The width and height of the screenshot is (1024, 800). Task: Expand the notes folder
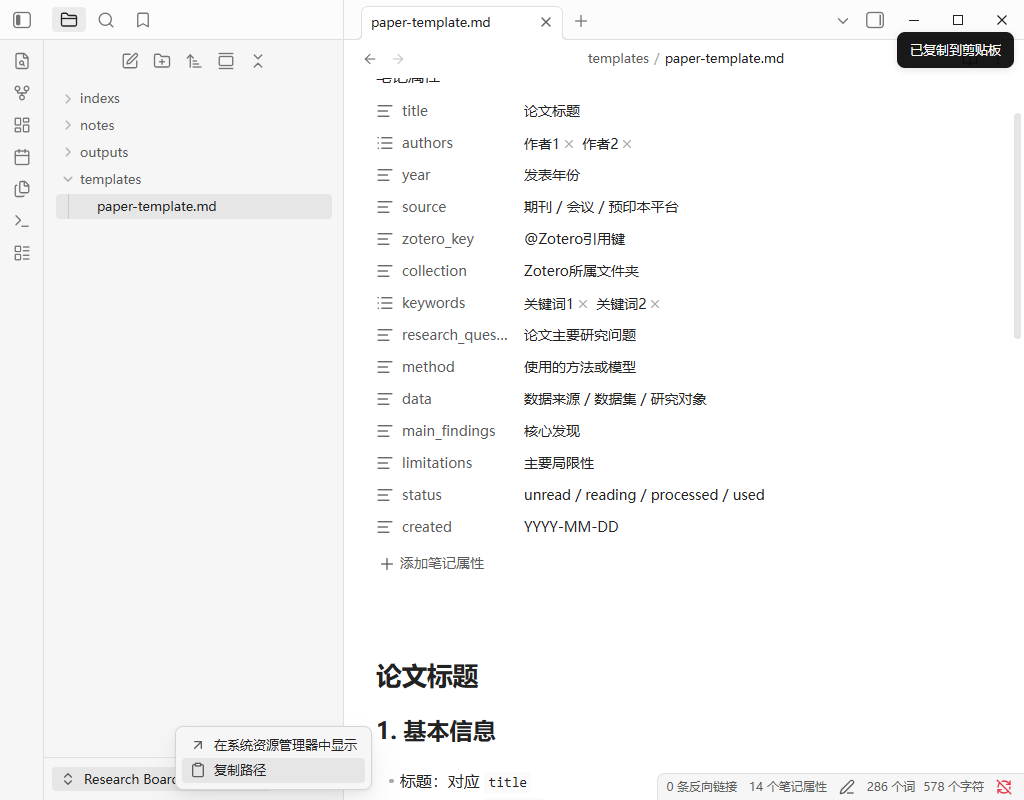point(68,125)
